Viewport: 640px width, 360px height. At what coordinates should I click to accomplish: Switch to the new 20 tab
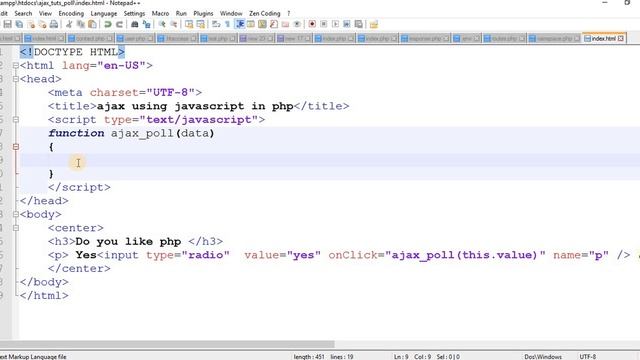(256, 38)
